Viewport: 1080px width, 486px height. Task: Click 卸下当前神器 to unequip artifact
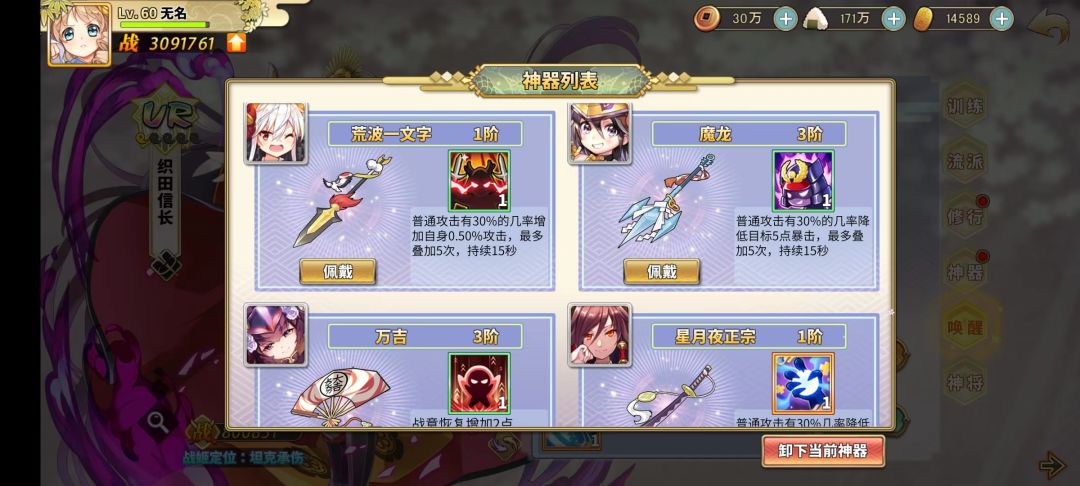(823, 451)
